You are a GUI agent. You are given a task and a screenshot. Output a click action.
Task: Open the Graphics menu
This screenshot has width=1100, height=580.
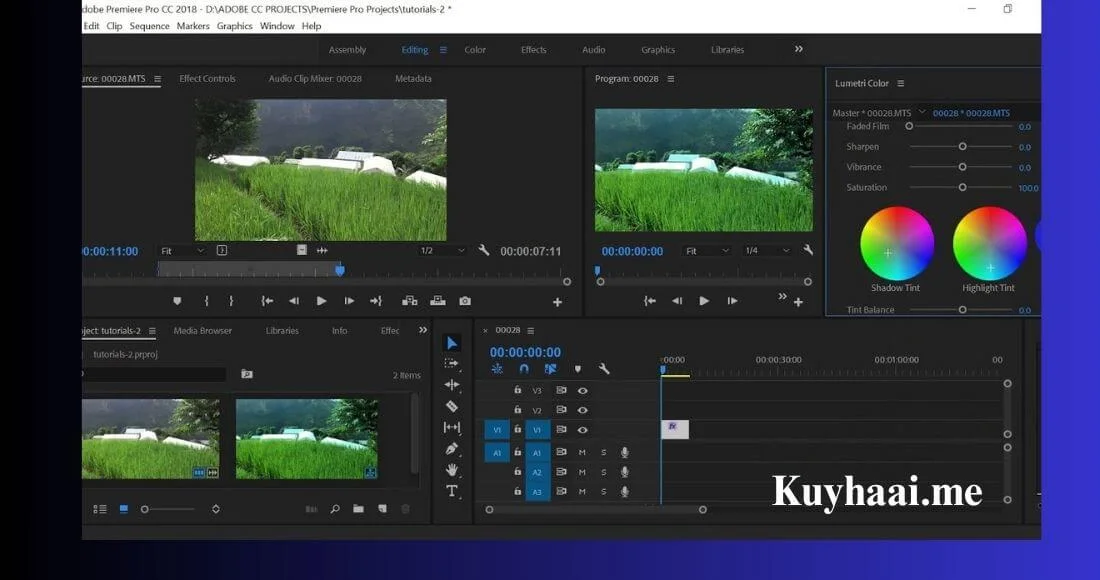pyautogui.click(x=234, y=26)
